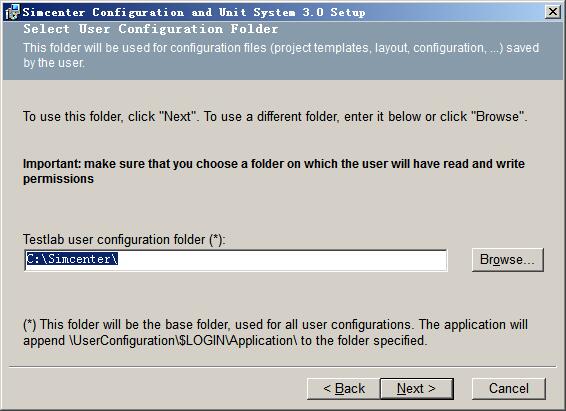Click the horizontal separator above the buttons
The width and height of the screenshot is (566, 411).
[283, 367]
